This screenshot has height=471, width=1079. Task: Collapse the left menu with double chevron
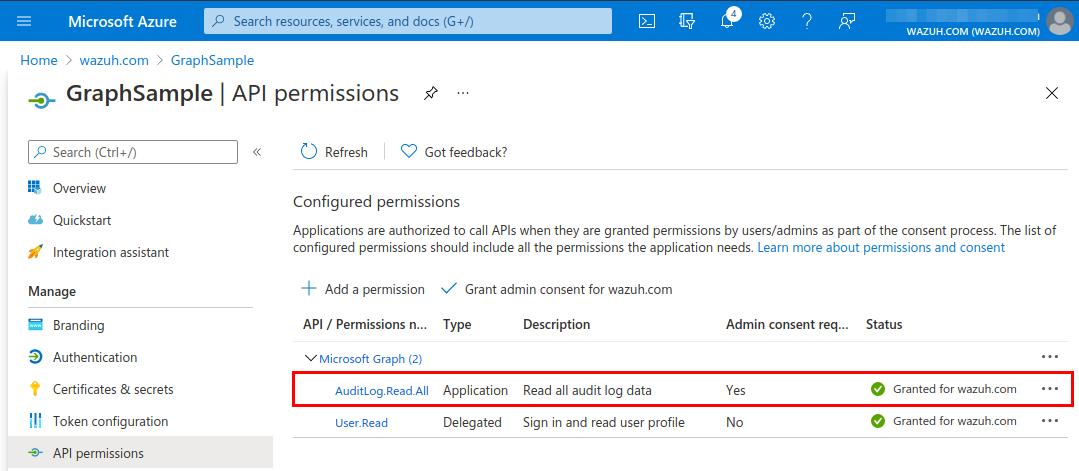click(x=257, y=152)
